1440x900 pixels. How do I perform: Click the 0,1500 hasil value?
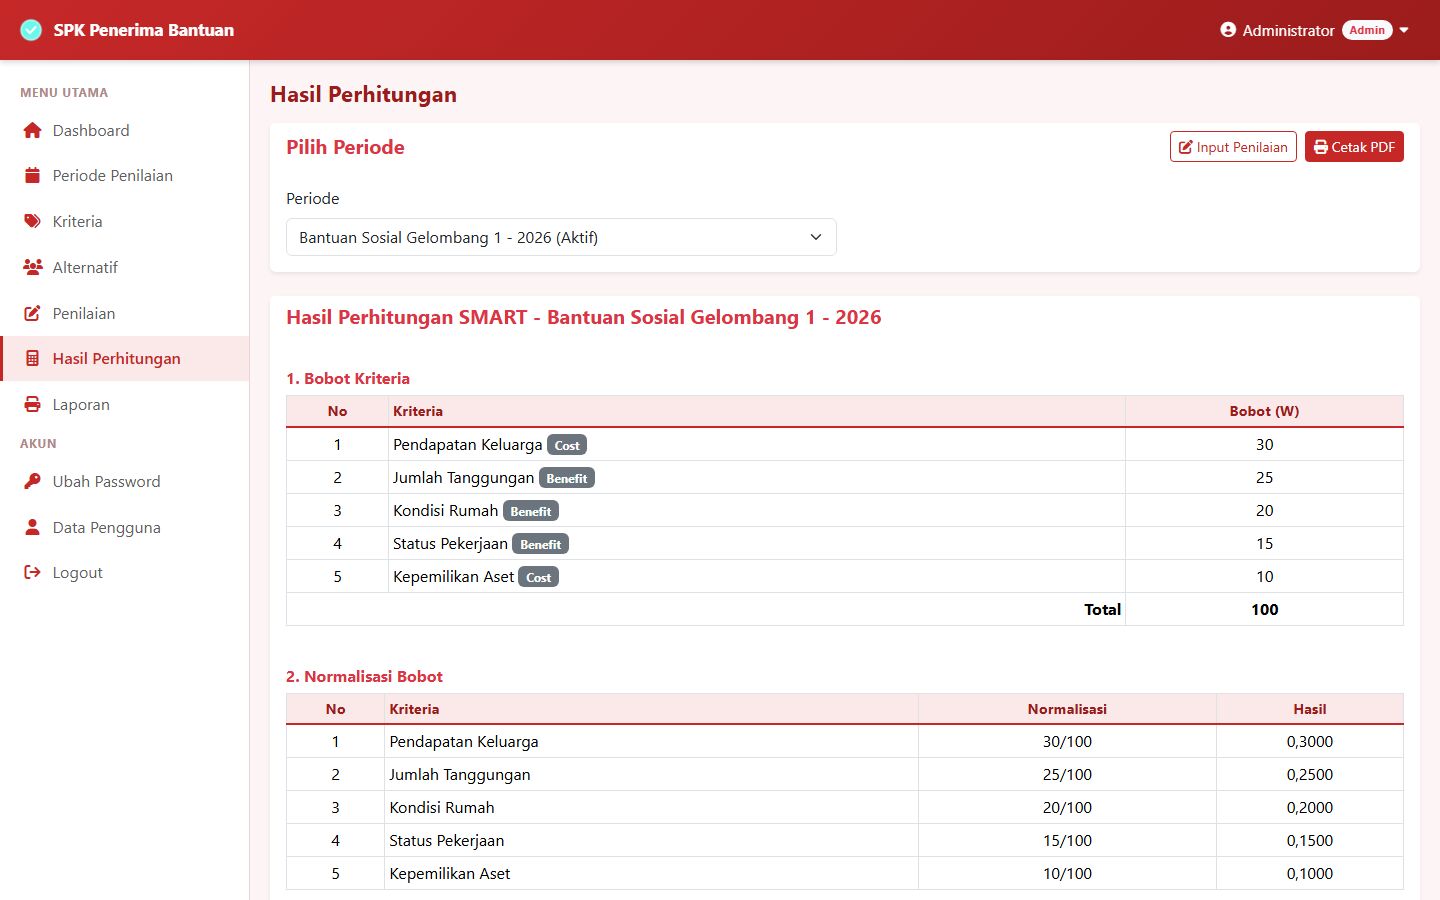tap(1310, 841)
